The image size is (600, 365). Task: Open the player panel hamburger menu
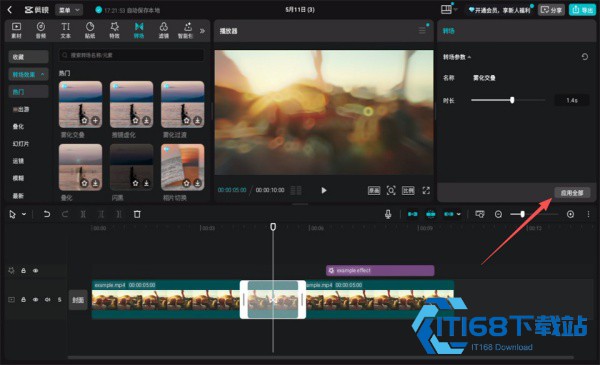422,31
